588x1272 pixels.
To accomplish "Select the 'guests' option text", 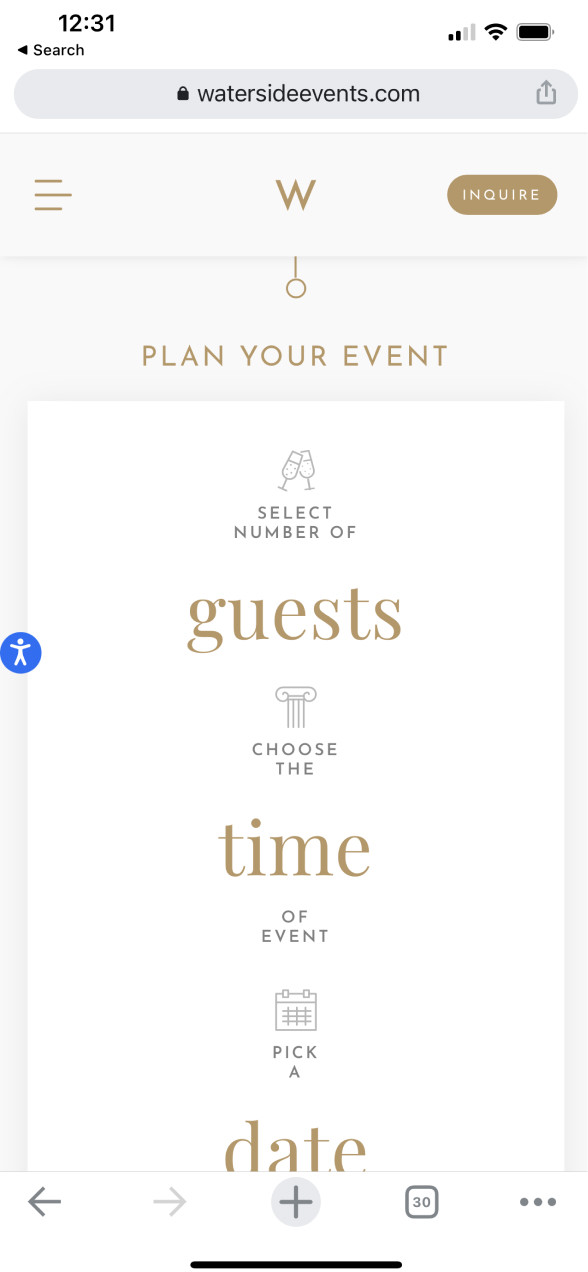I will pos(295,613).
